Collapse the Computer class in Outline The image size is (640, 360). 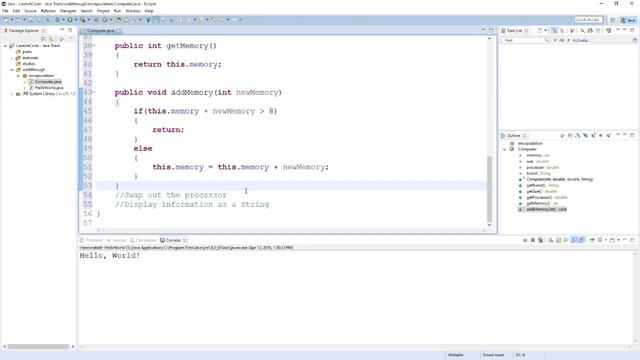tap(504, 149)
